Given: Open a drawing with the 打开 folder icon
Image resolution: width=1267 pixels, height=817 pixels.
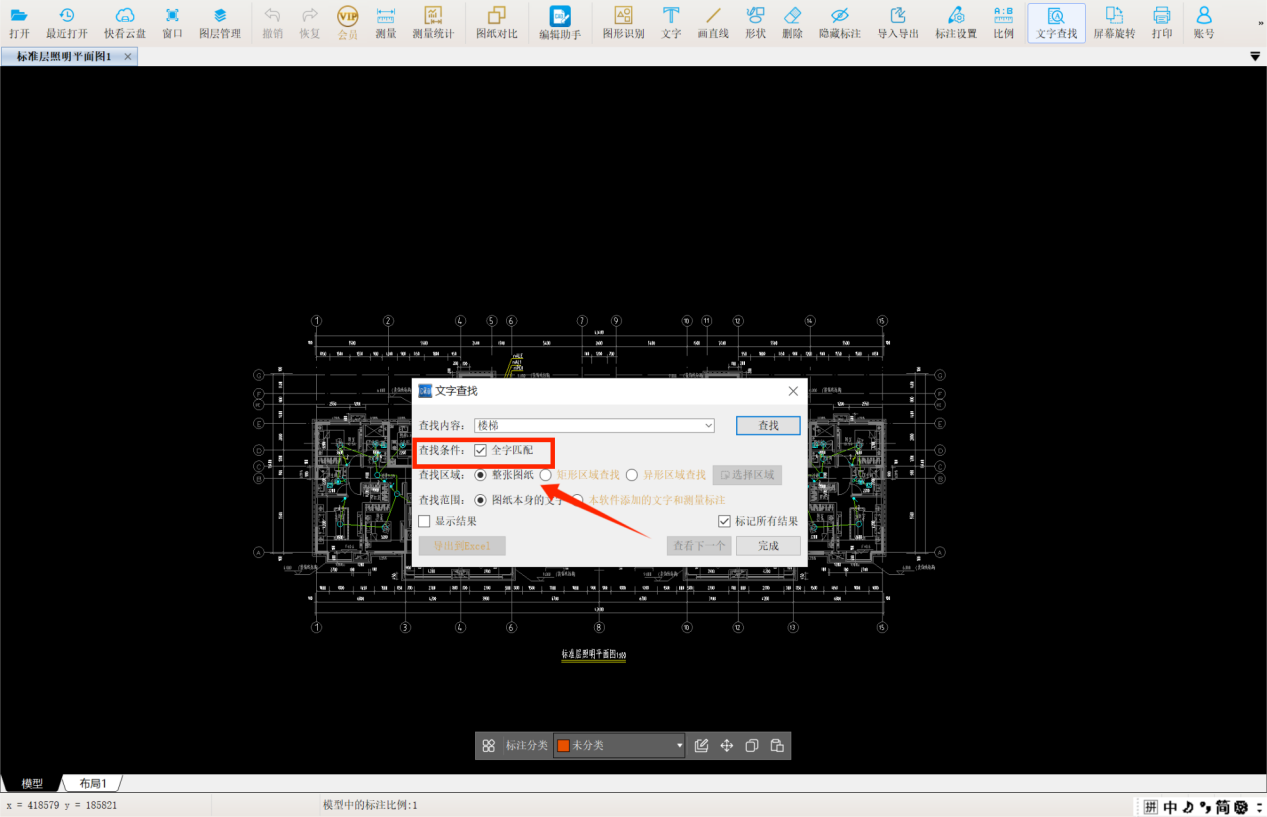Looking at the screenshot, I should (19, 22).
